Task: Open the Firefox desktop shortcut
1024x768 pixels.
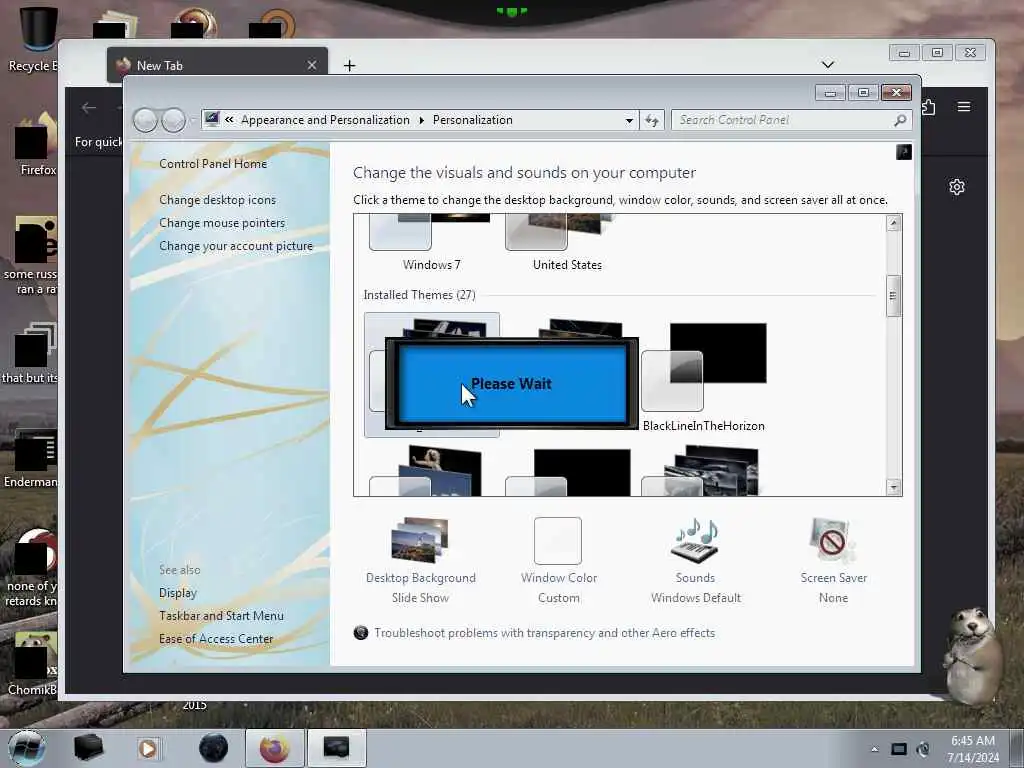Action: 37,144
